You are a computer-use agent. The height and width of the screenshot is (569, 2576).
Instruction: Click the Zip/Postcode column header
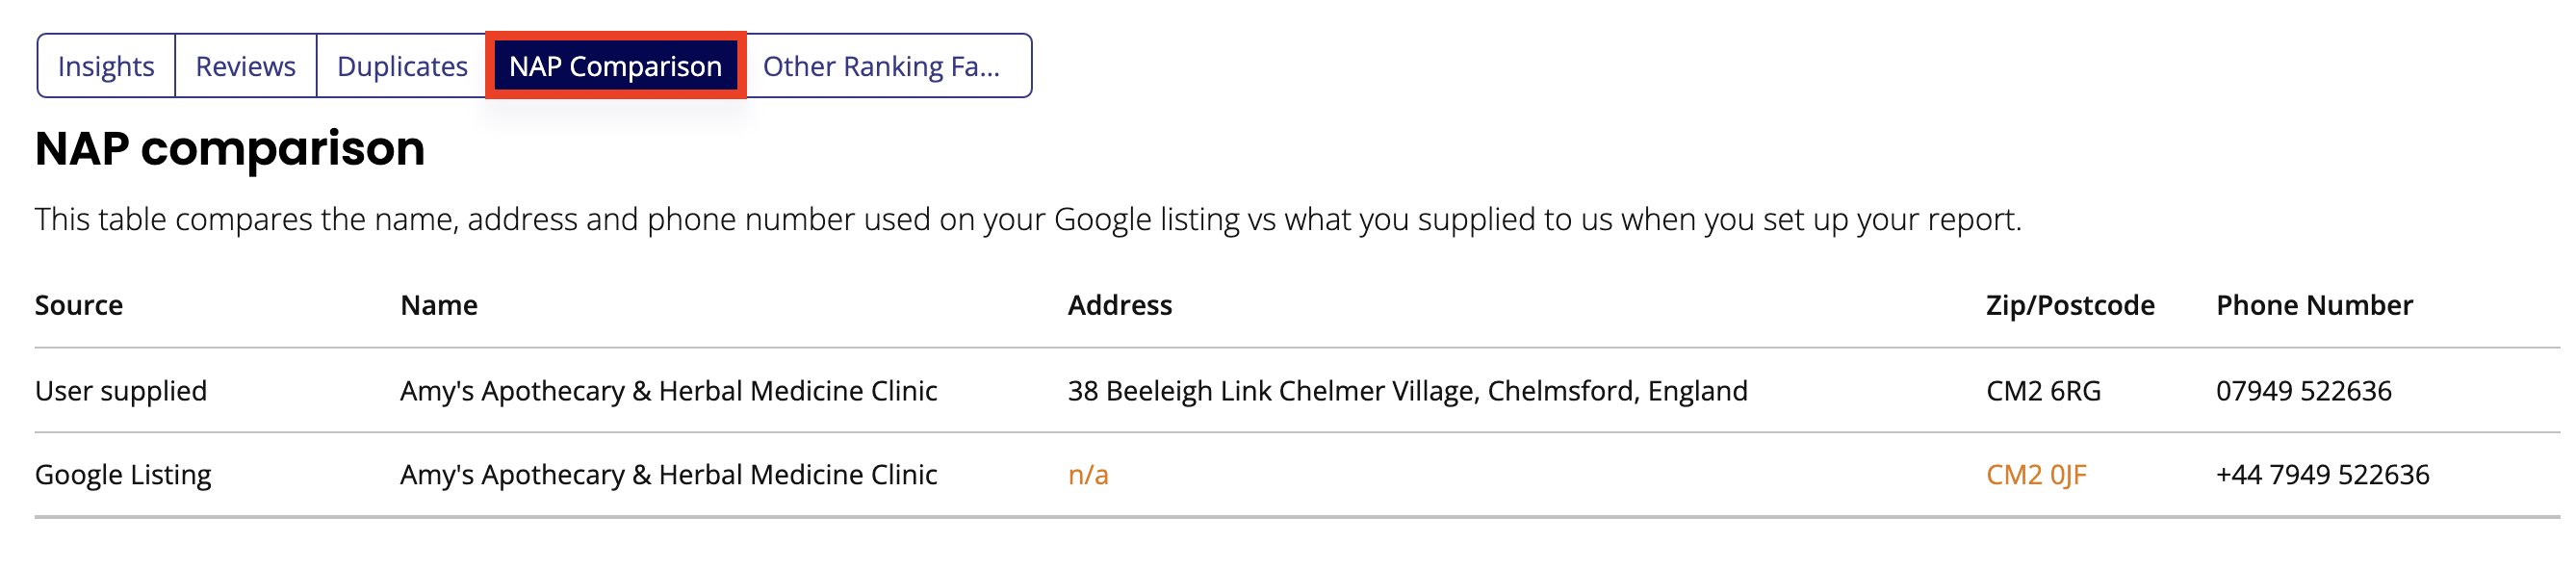point(2069,305)
